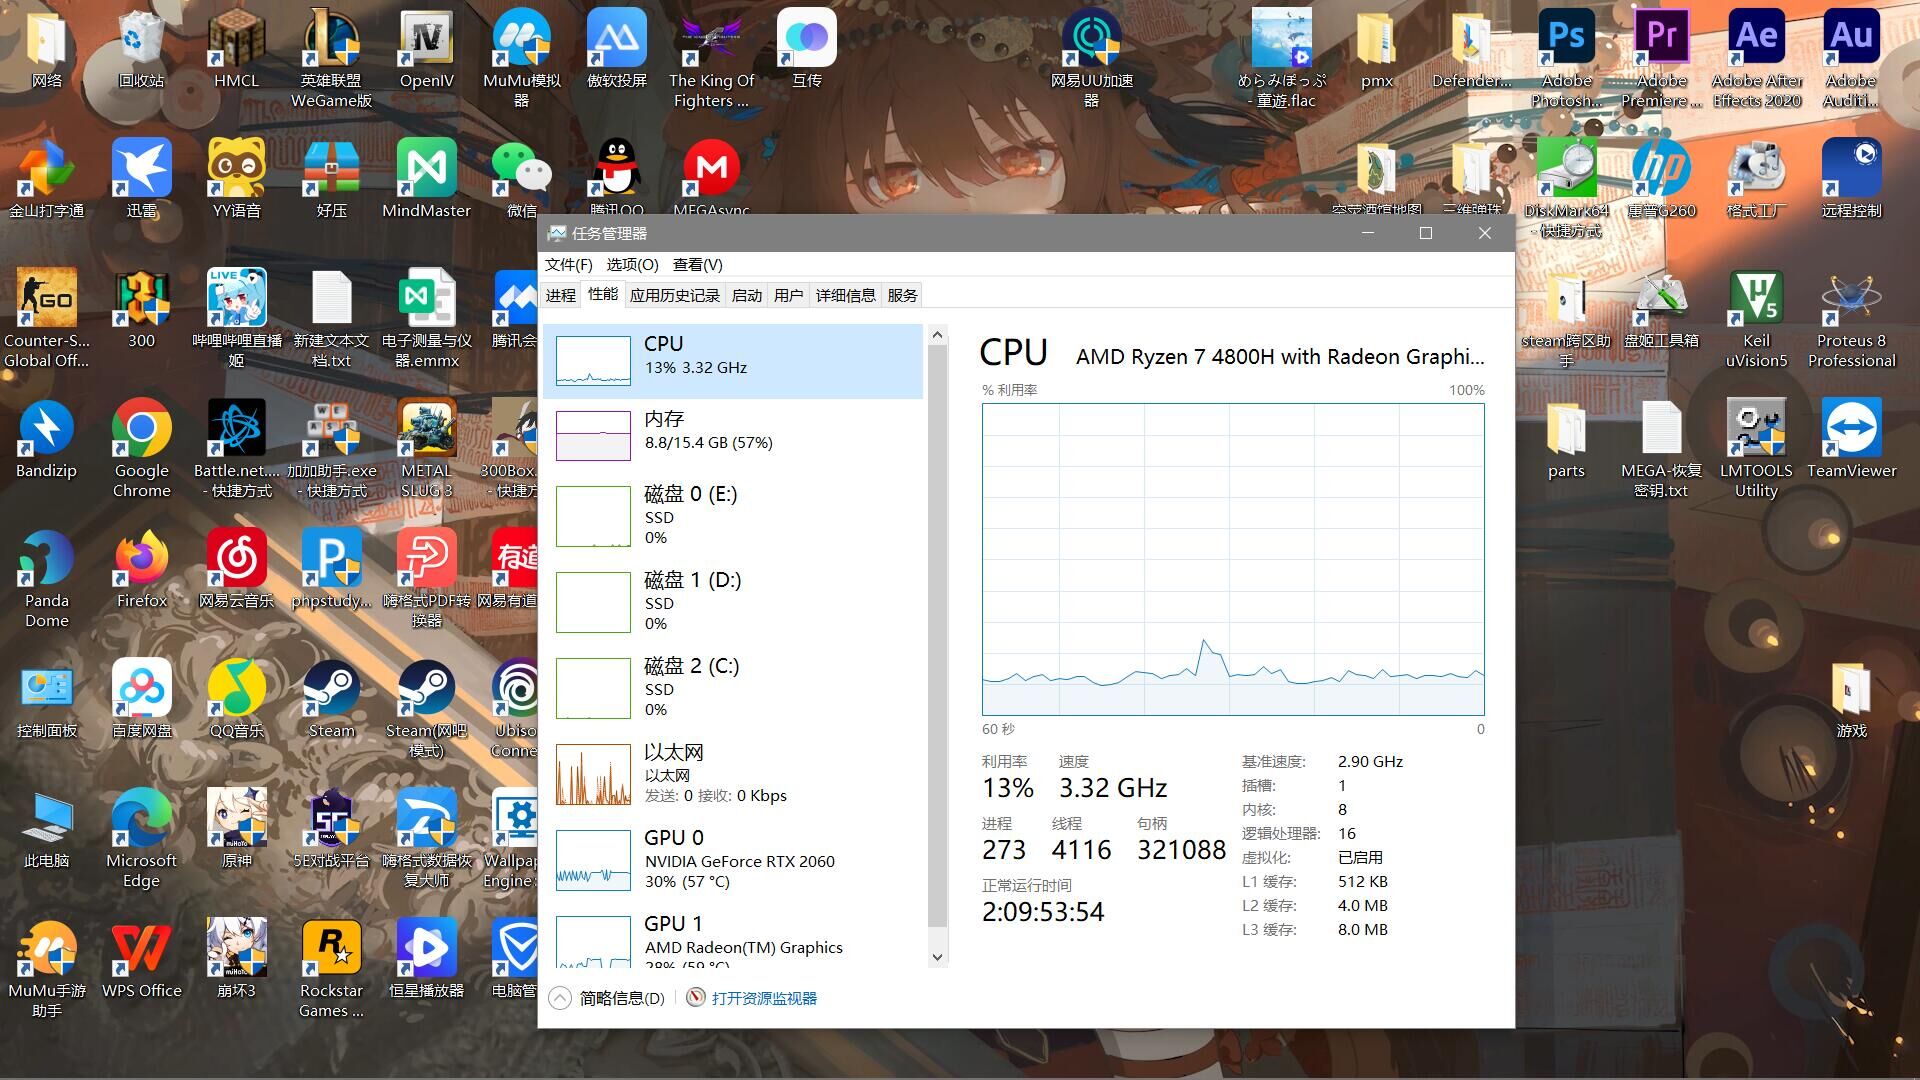Image resolution: width=1920 pixels, height=1080 pixels.
Task: Click the performance list scroll-down arrow
Action: click(x=937, y=957)
